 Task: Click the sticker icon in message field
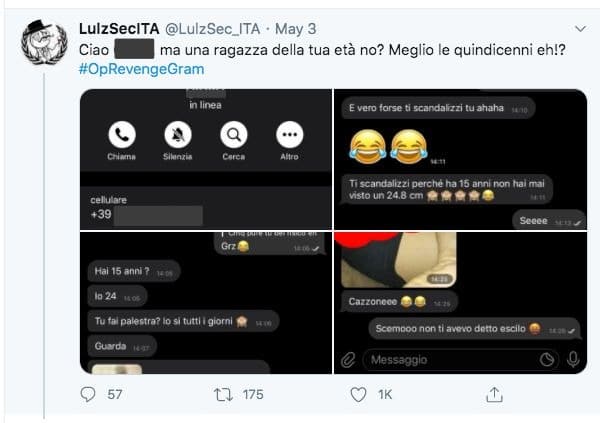click(x=547, y=359)
